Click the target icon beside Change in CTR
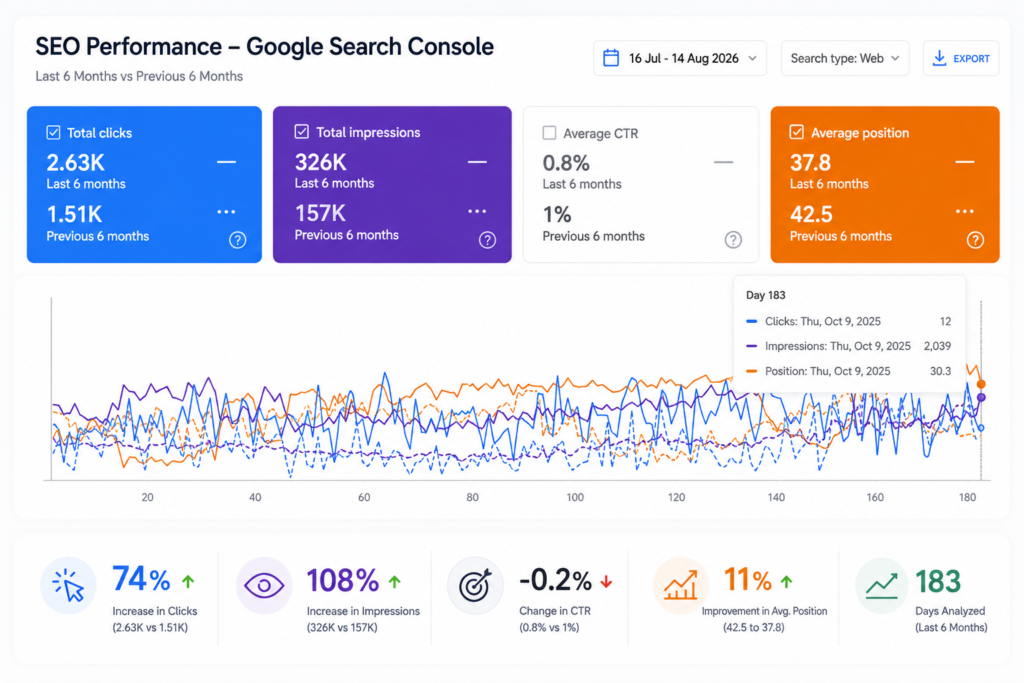The height and width of the screenshot is (683, 1024). click(x=475, y=585)
